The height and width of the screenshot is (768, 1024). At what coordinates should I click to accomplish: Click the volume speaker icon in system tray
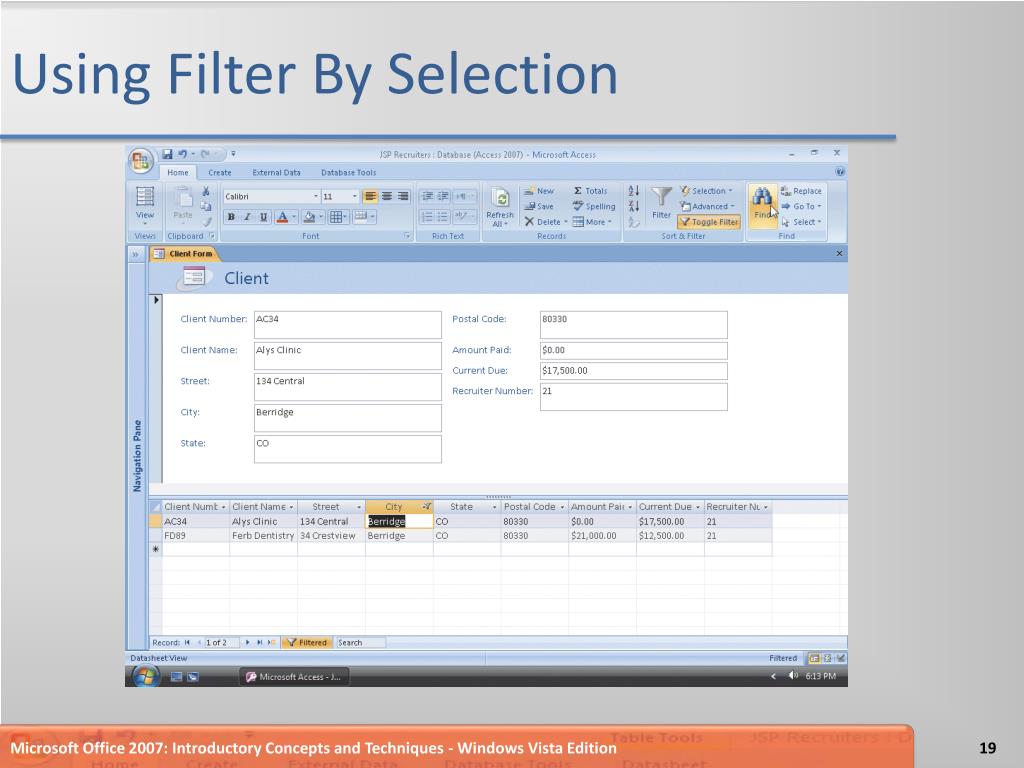[x=793, y=676]
